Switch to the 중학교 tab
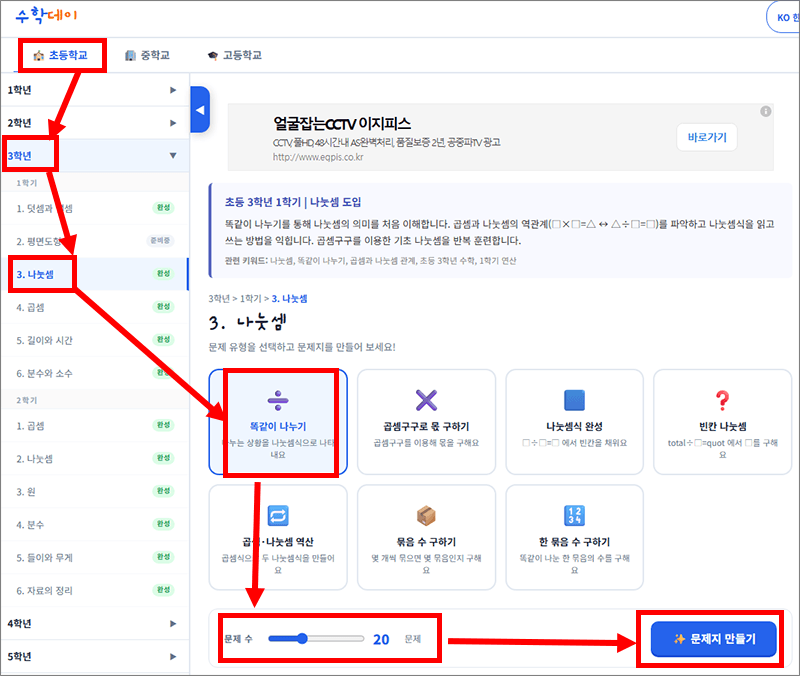The width and height of the screenshot is (800, 676). (x=147, y=55)
